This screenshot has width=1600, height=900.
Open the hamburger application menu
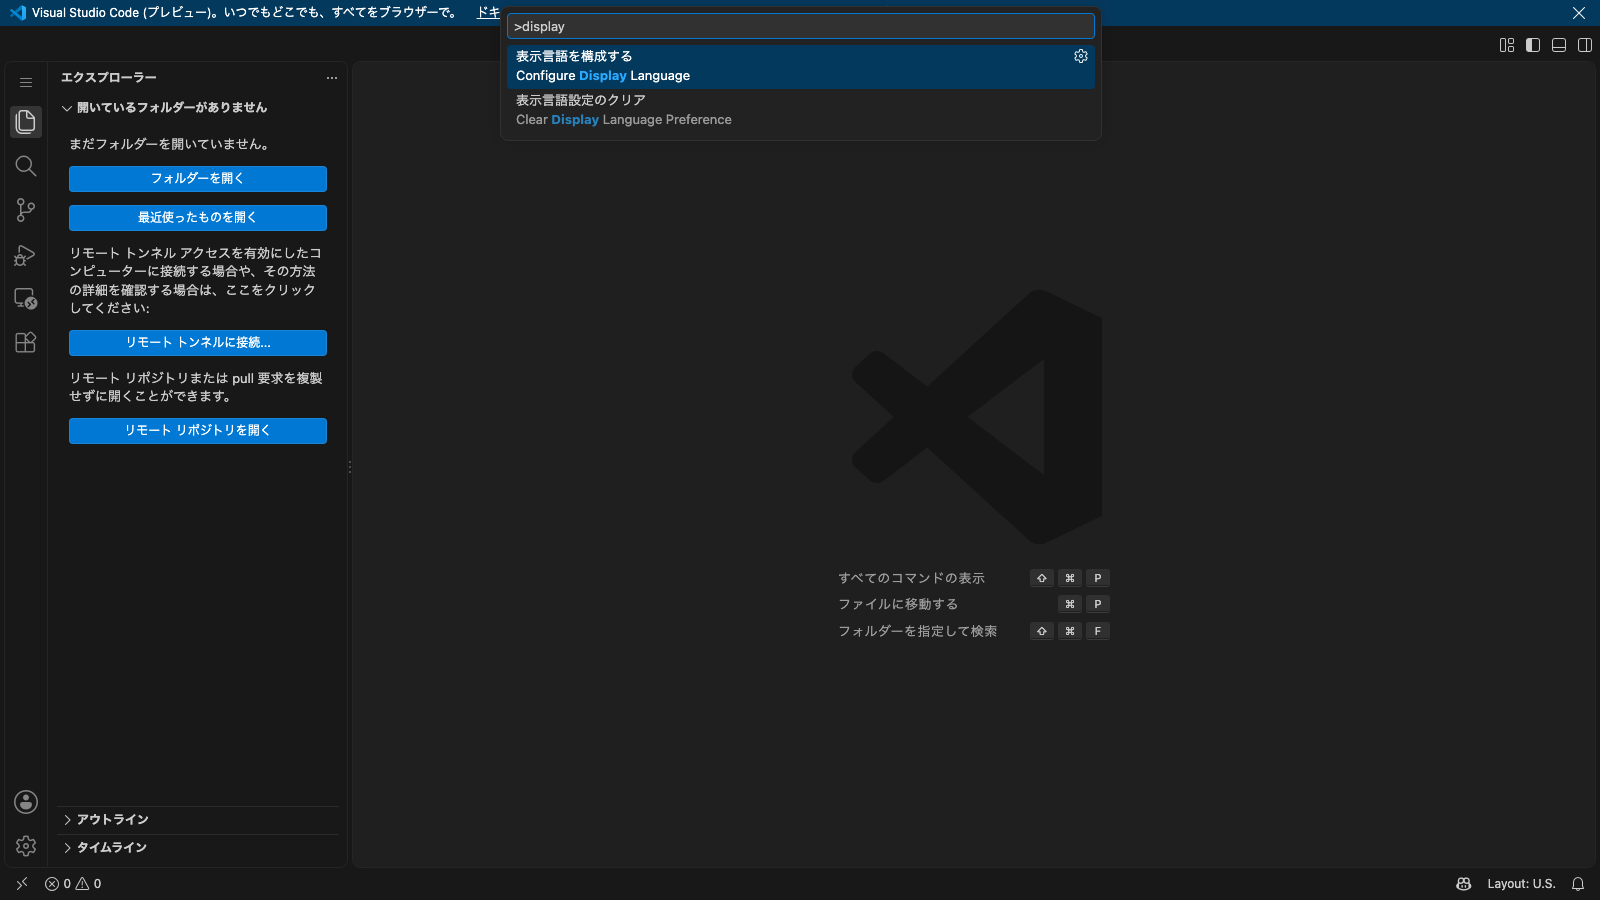pos(26,82)
